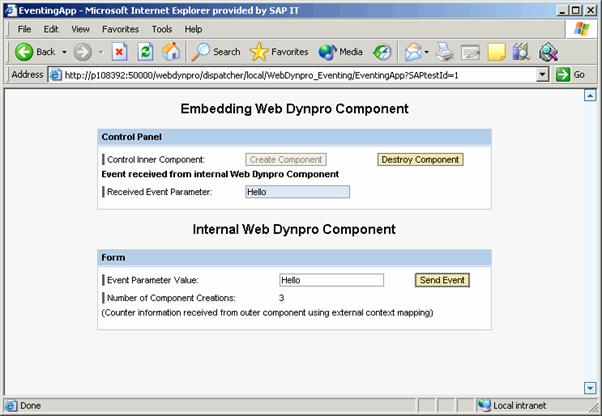Expand the Mail button dropdown arrow
The width and height of the screenshot is (602, 416).
pyautogui.click(x=427, y=52)
